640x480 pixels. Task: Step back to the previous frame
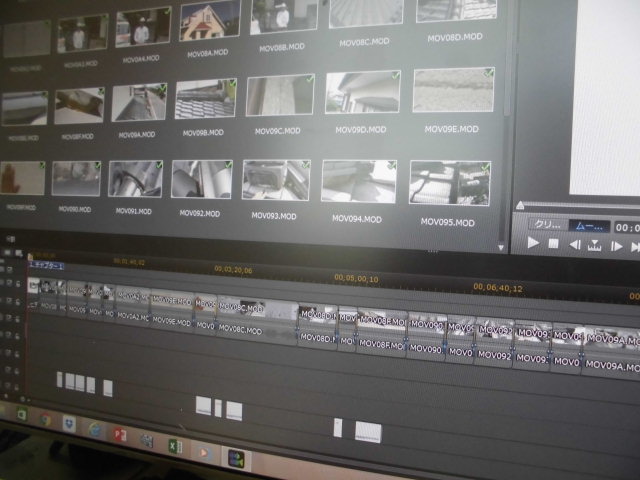click(x=575, y=244)
